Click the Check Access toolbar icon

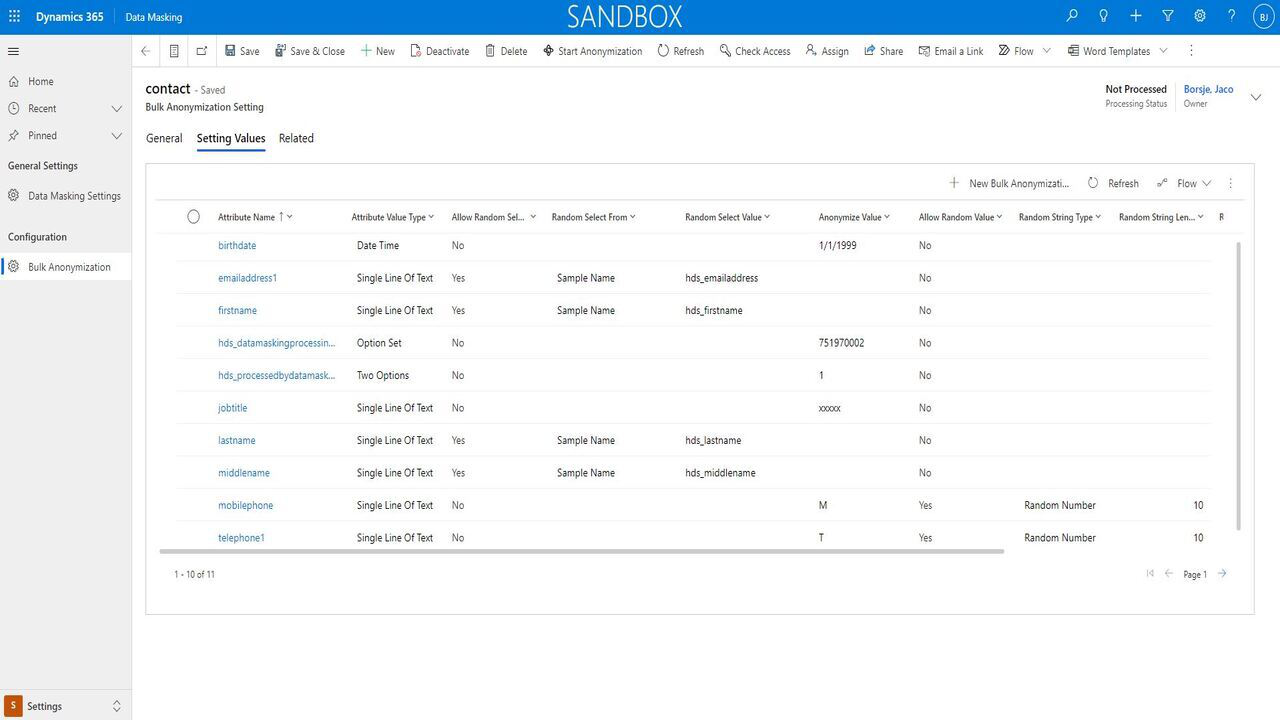pos(725,51)
